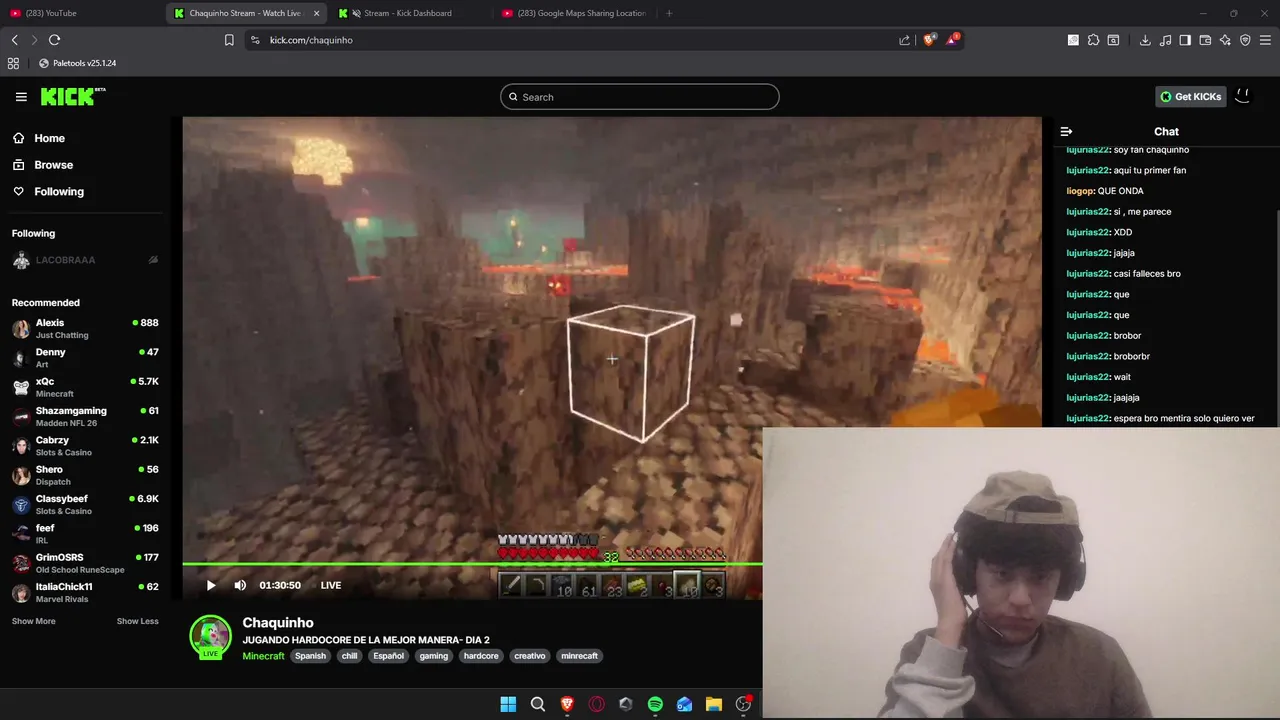Open recommended channel xQc
The width and height of the screenshot is (1280, 720).
click(85, 387)
